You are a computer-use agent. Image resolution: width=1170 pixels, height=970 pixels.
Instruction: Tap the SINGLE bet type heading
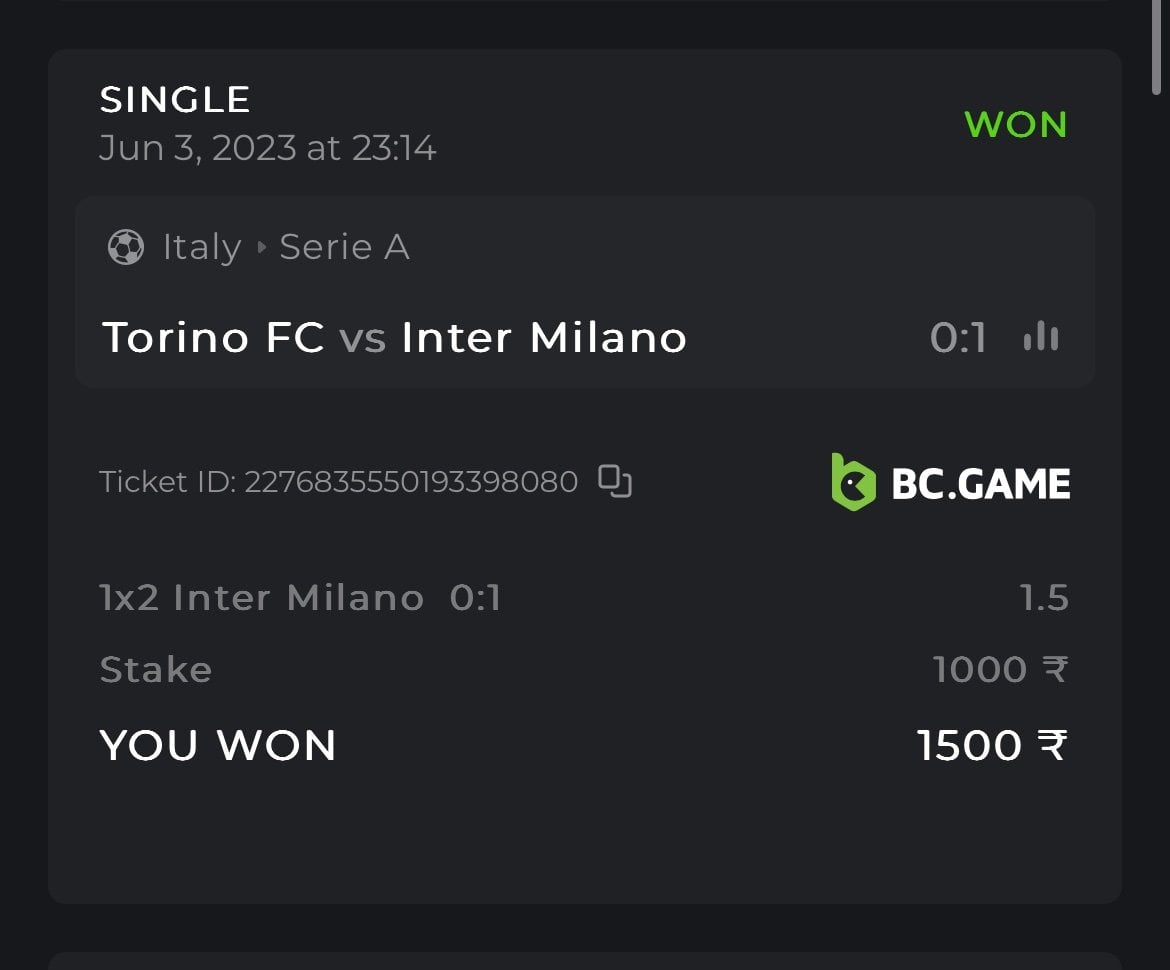click(x=175, y=100)
